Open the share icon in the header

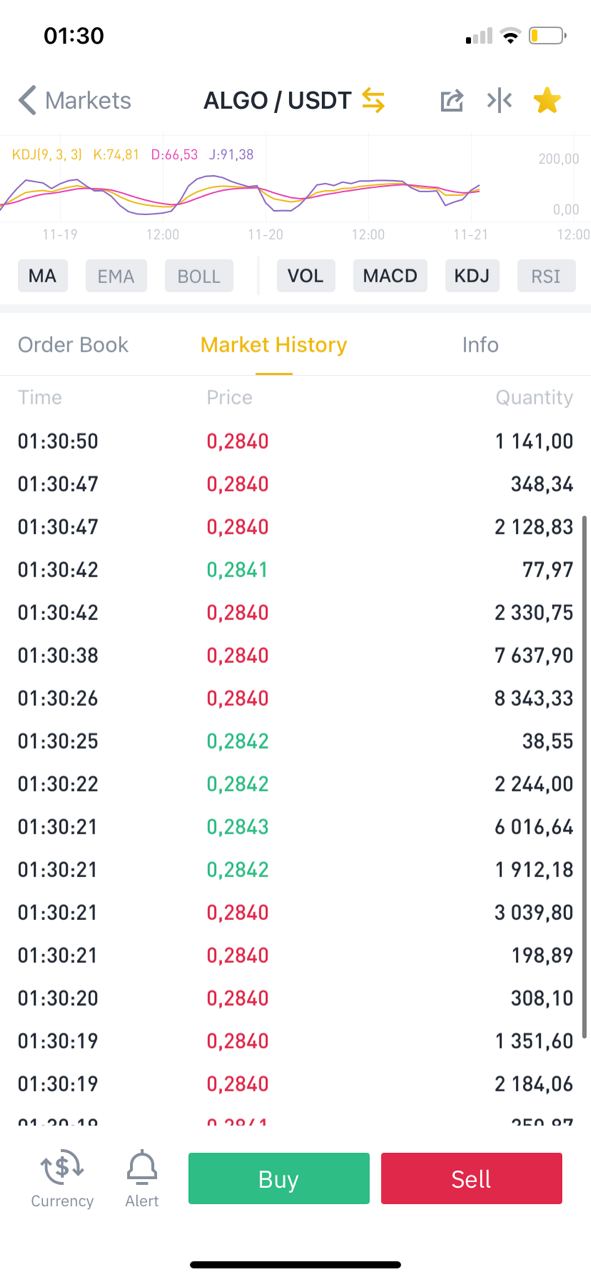tap(452, 100)
